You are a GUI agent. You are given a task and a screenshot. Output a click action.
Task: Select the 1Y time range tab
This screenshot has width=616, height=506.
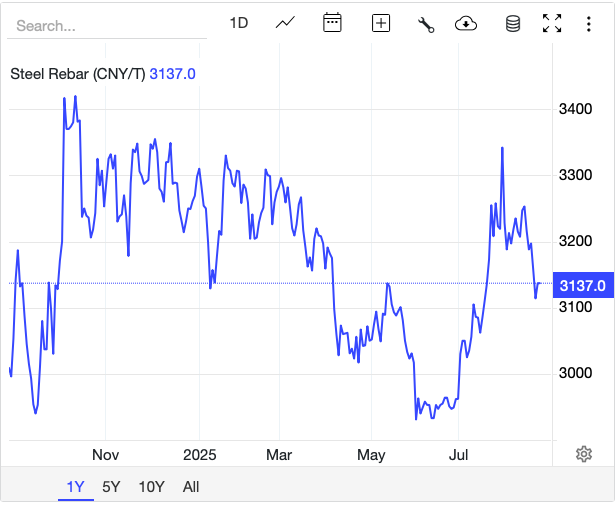pyautogui.click(x=76, y=487)
